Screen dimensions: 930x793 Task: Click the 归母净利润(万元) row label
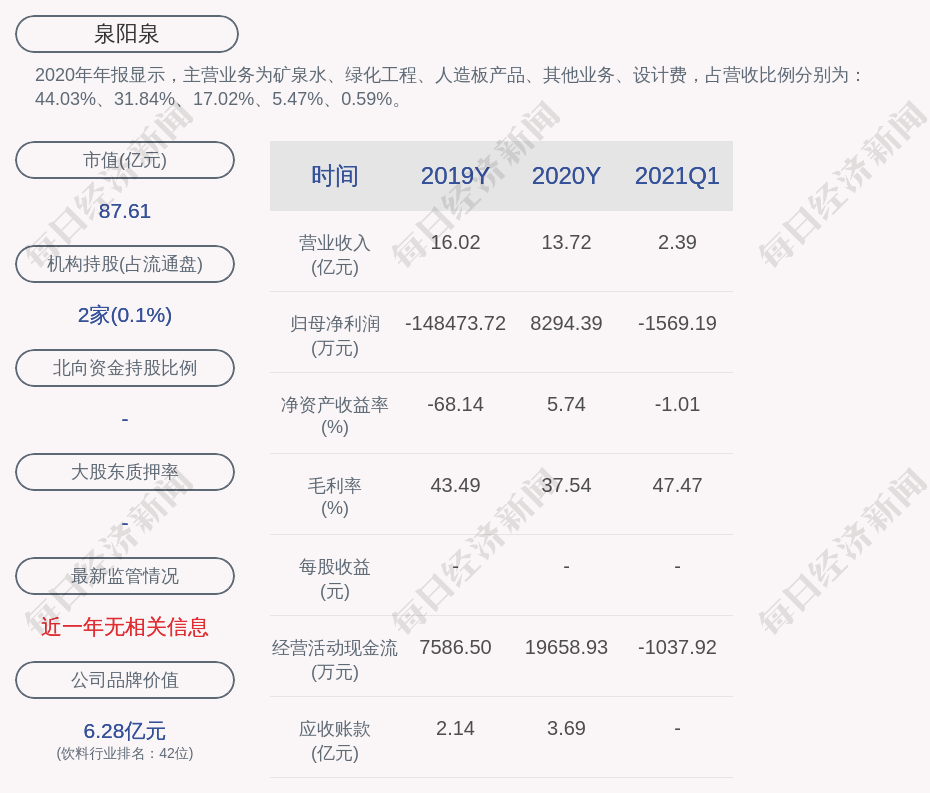pos(335,336)
